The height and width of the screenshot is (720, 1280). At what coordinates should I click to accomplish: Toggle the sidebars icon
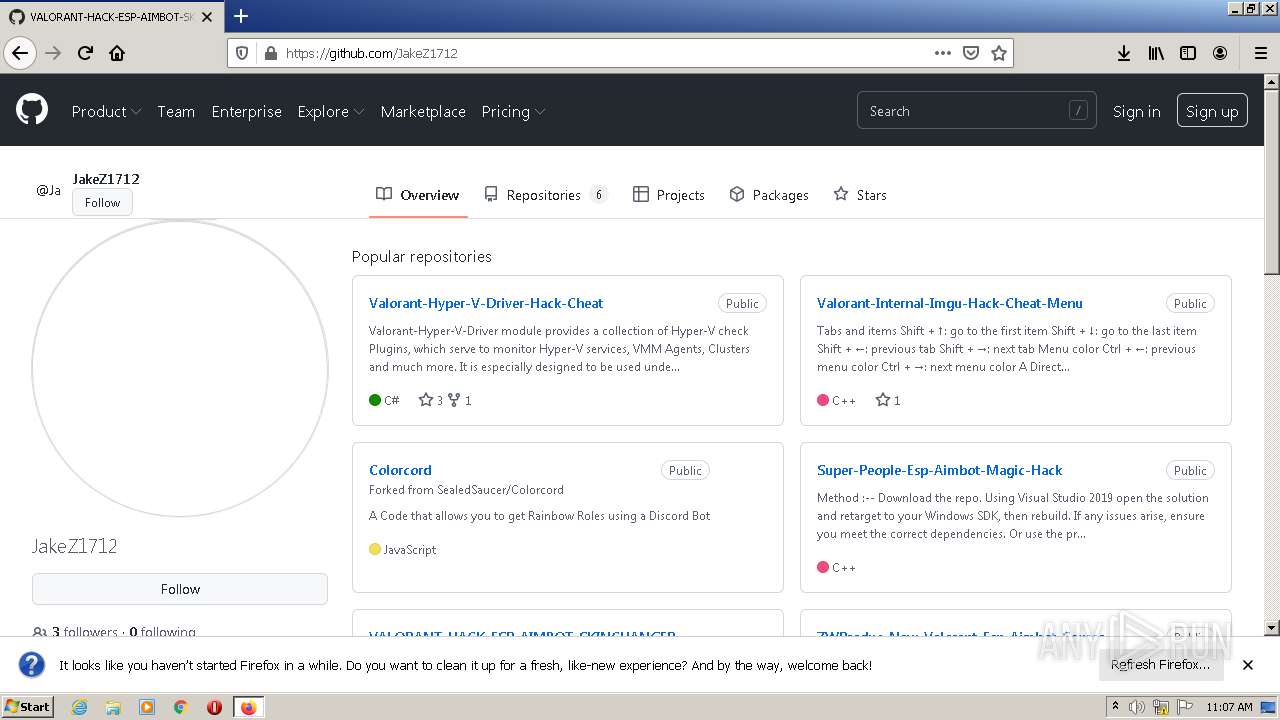[1188, 53]
